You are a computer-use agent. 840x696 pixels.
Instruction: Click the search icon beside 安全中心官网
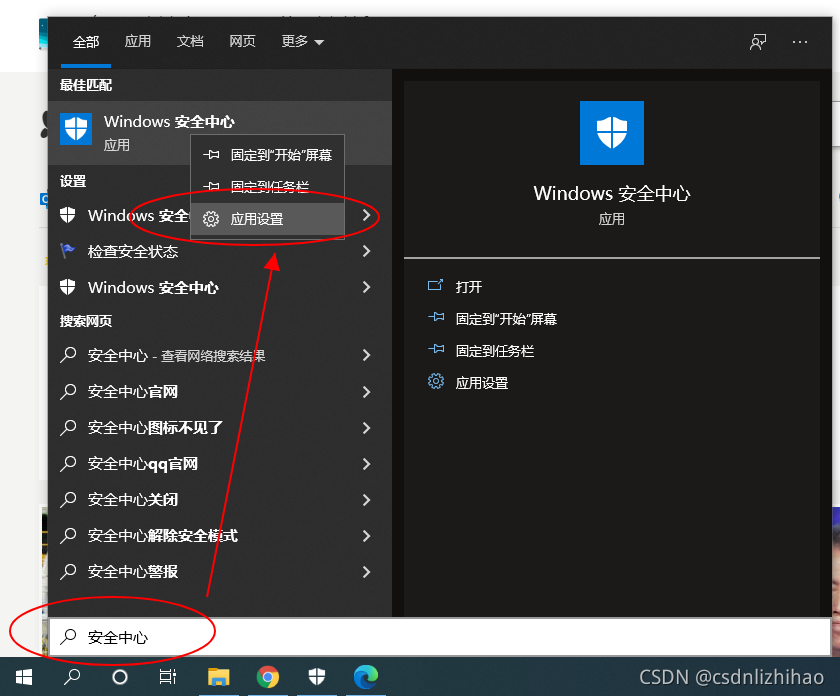point(68,392)
